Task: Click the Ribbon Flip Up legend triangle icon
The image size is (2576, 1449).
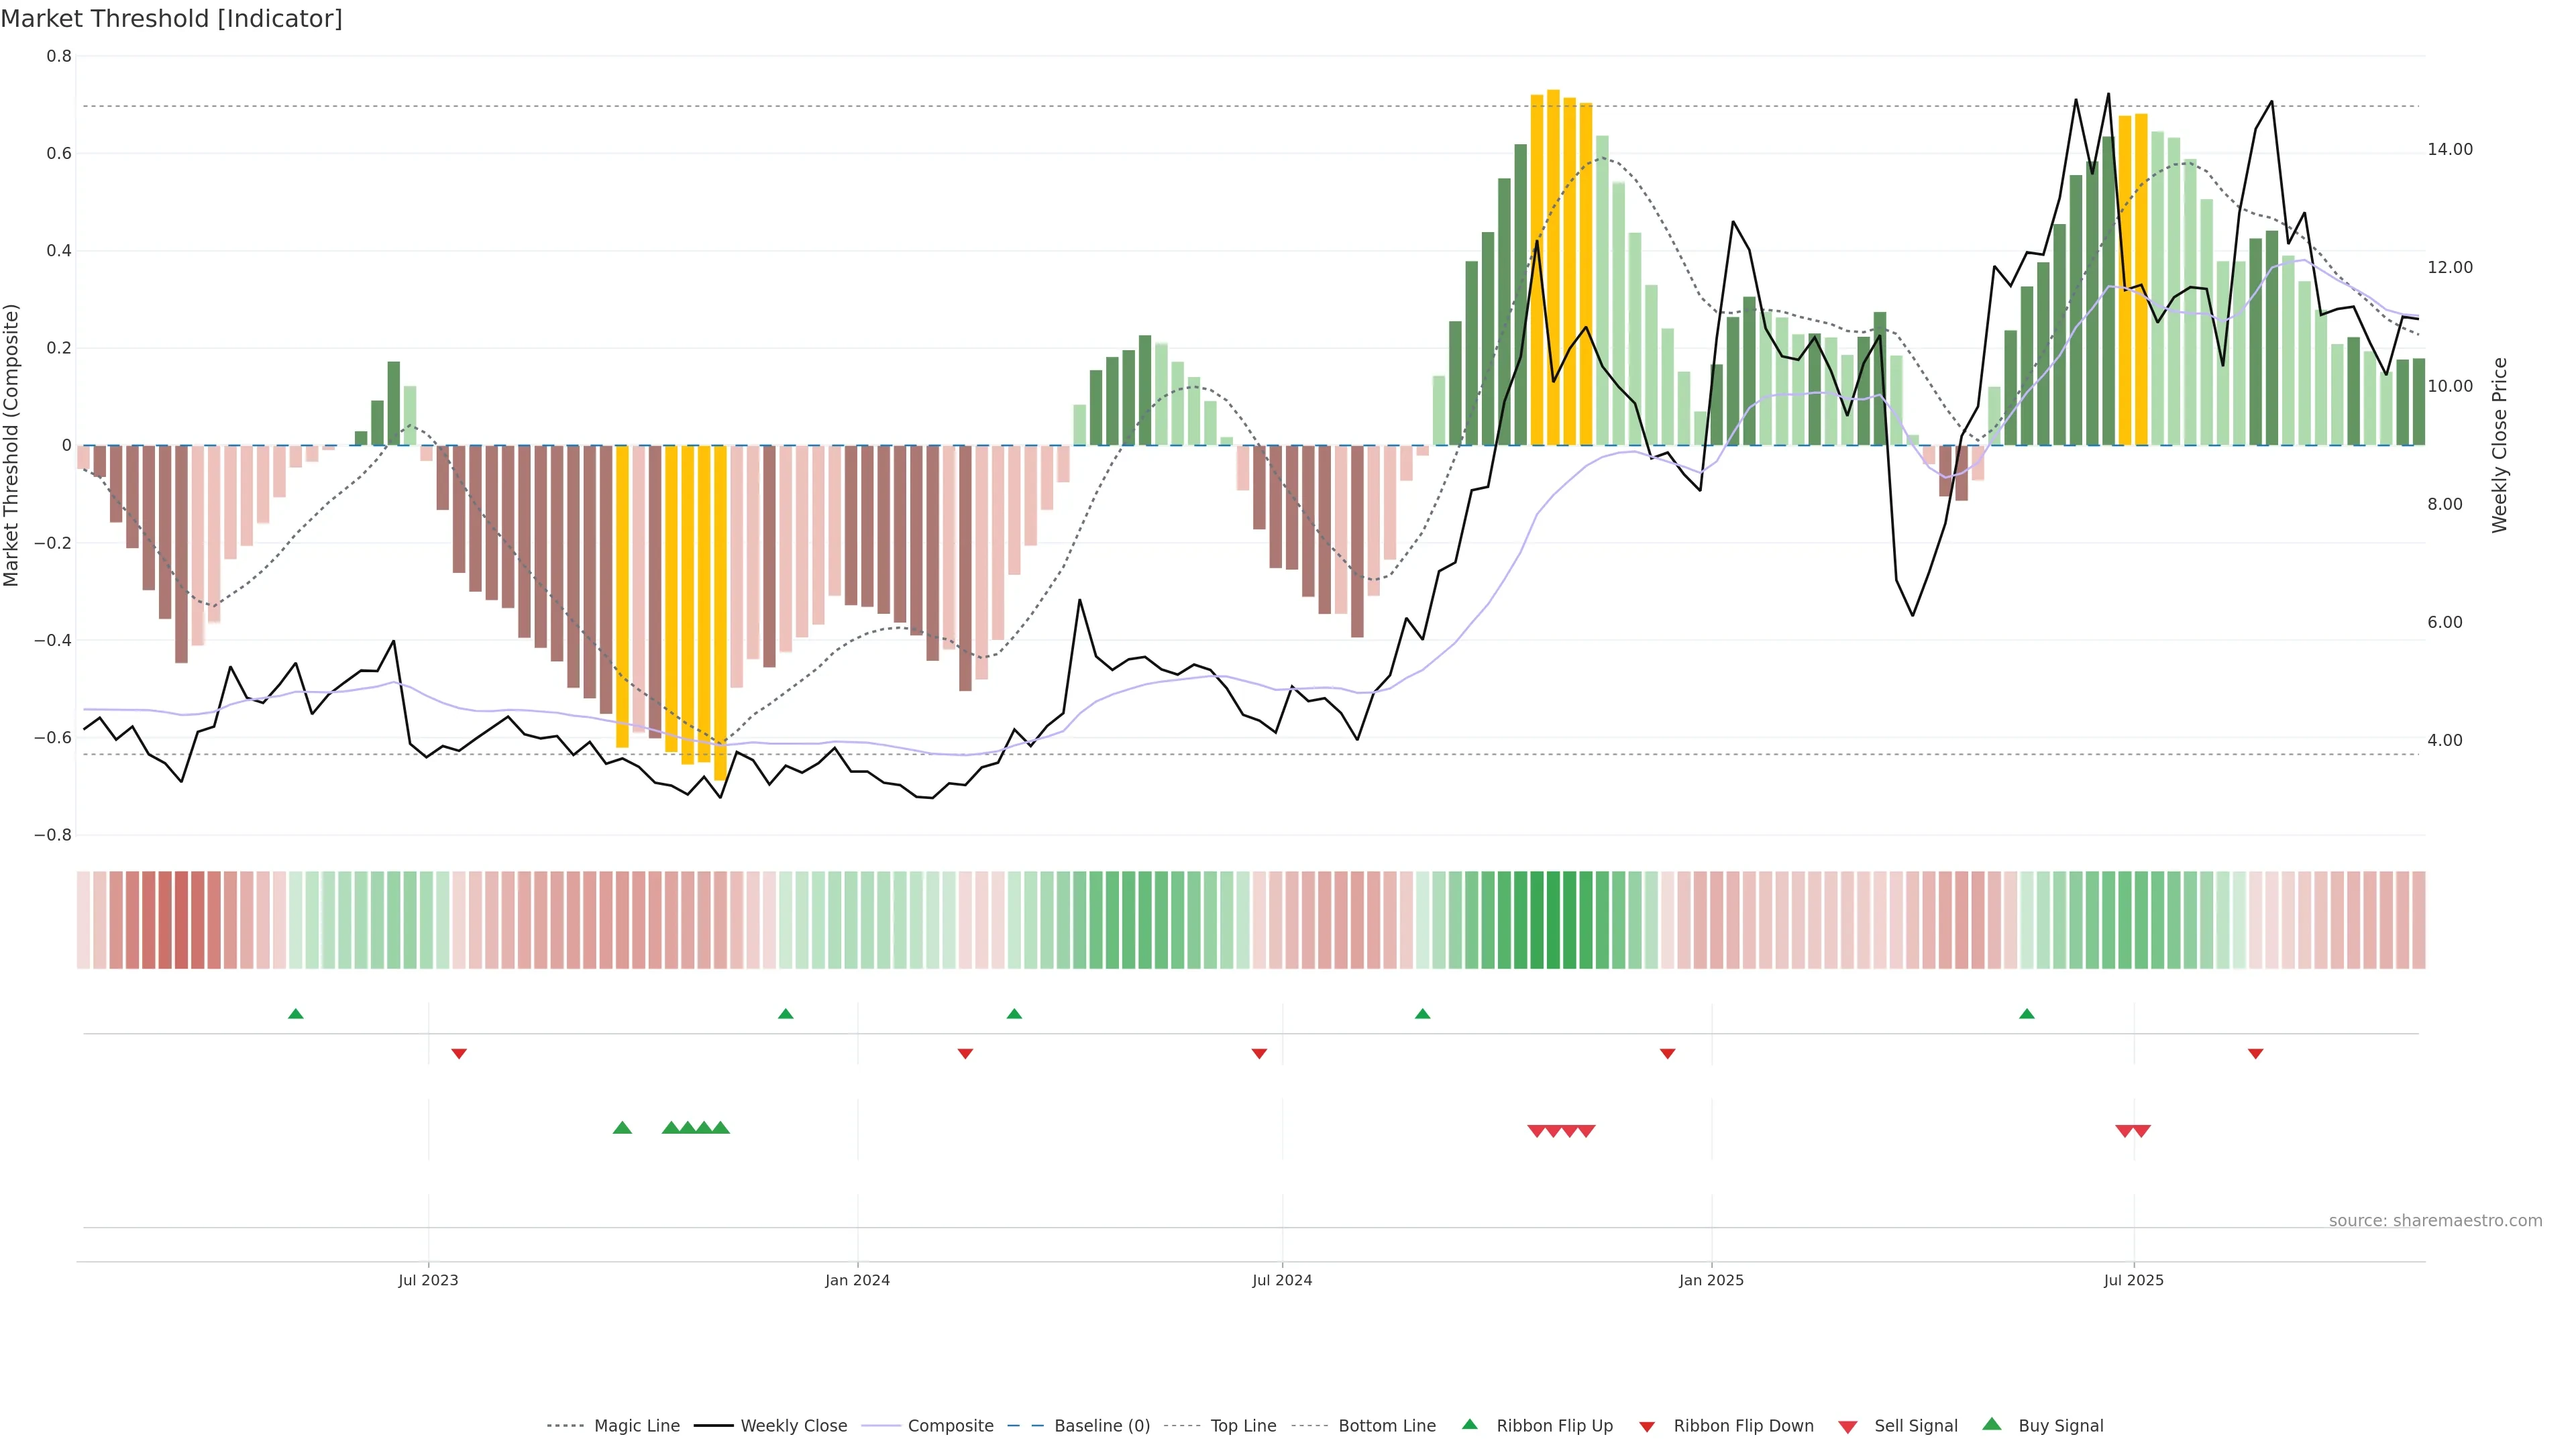Action: point(1469,1424)
